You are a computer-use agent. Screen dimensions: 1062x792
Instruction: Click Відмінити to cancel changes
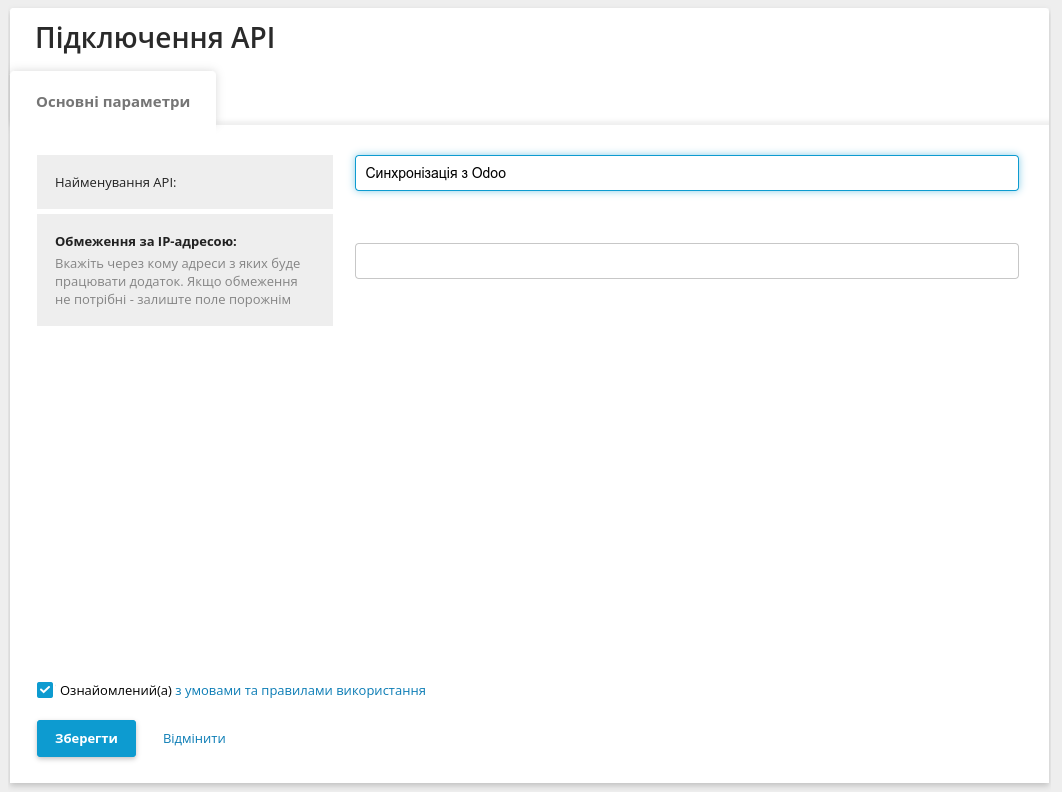coord(193,738)
